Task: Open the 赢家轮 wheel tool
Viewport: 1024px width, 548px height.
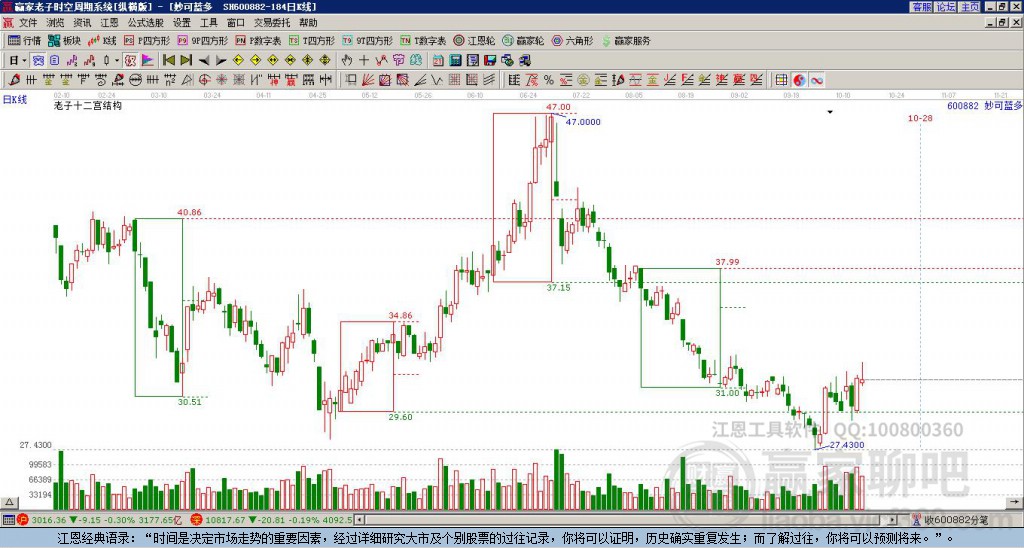Action: pos(523,40)
